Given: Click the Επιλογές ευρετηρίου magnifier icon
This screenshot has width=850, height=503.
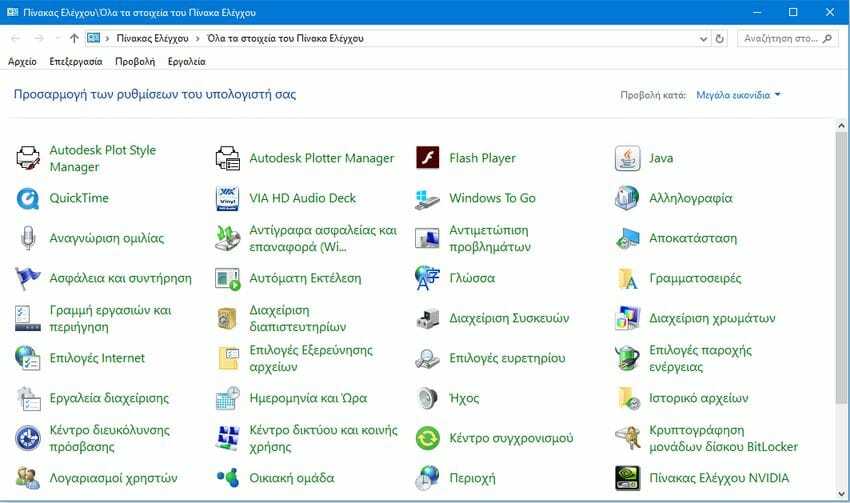Looking at the screenshot, I should [x=428, y=359].
